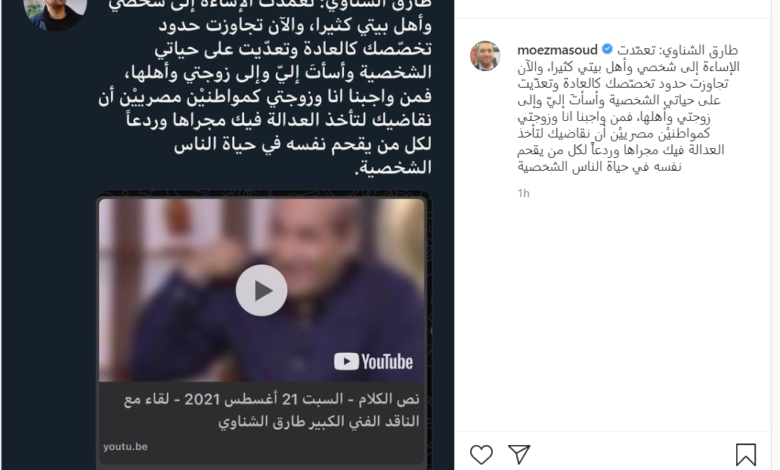Screen dimensions: 780x470
Task: Click the YouTube logo on the video
Action: click(373, 362)
